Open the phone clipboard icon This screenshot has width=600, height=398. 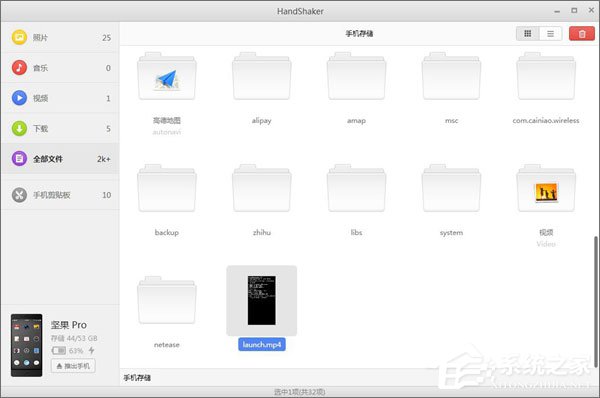click(x=19, y=195)
